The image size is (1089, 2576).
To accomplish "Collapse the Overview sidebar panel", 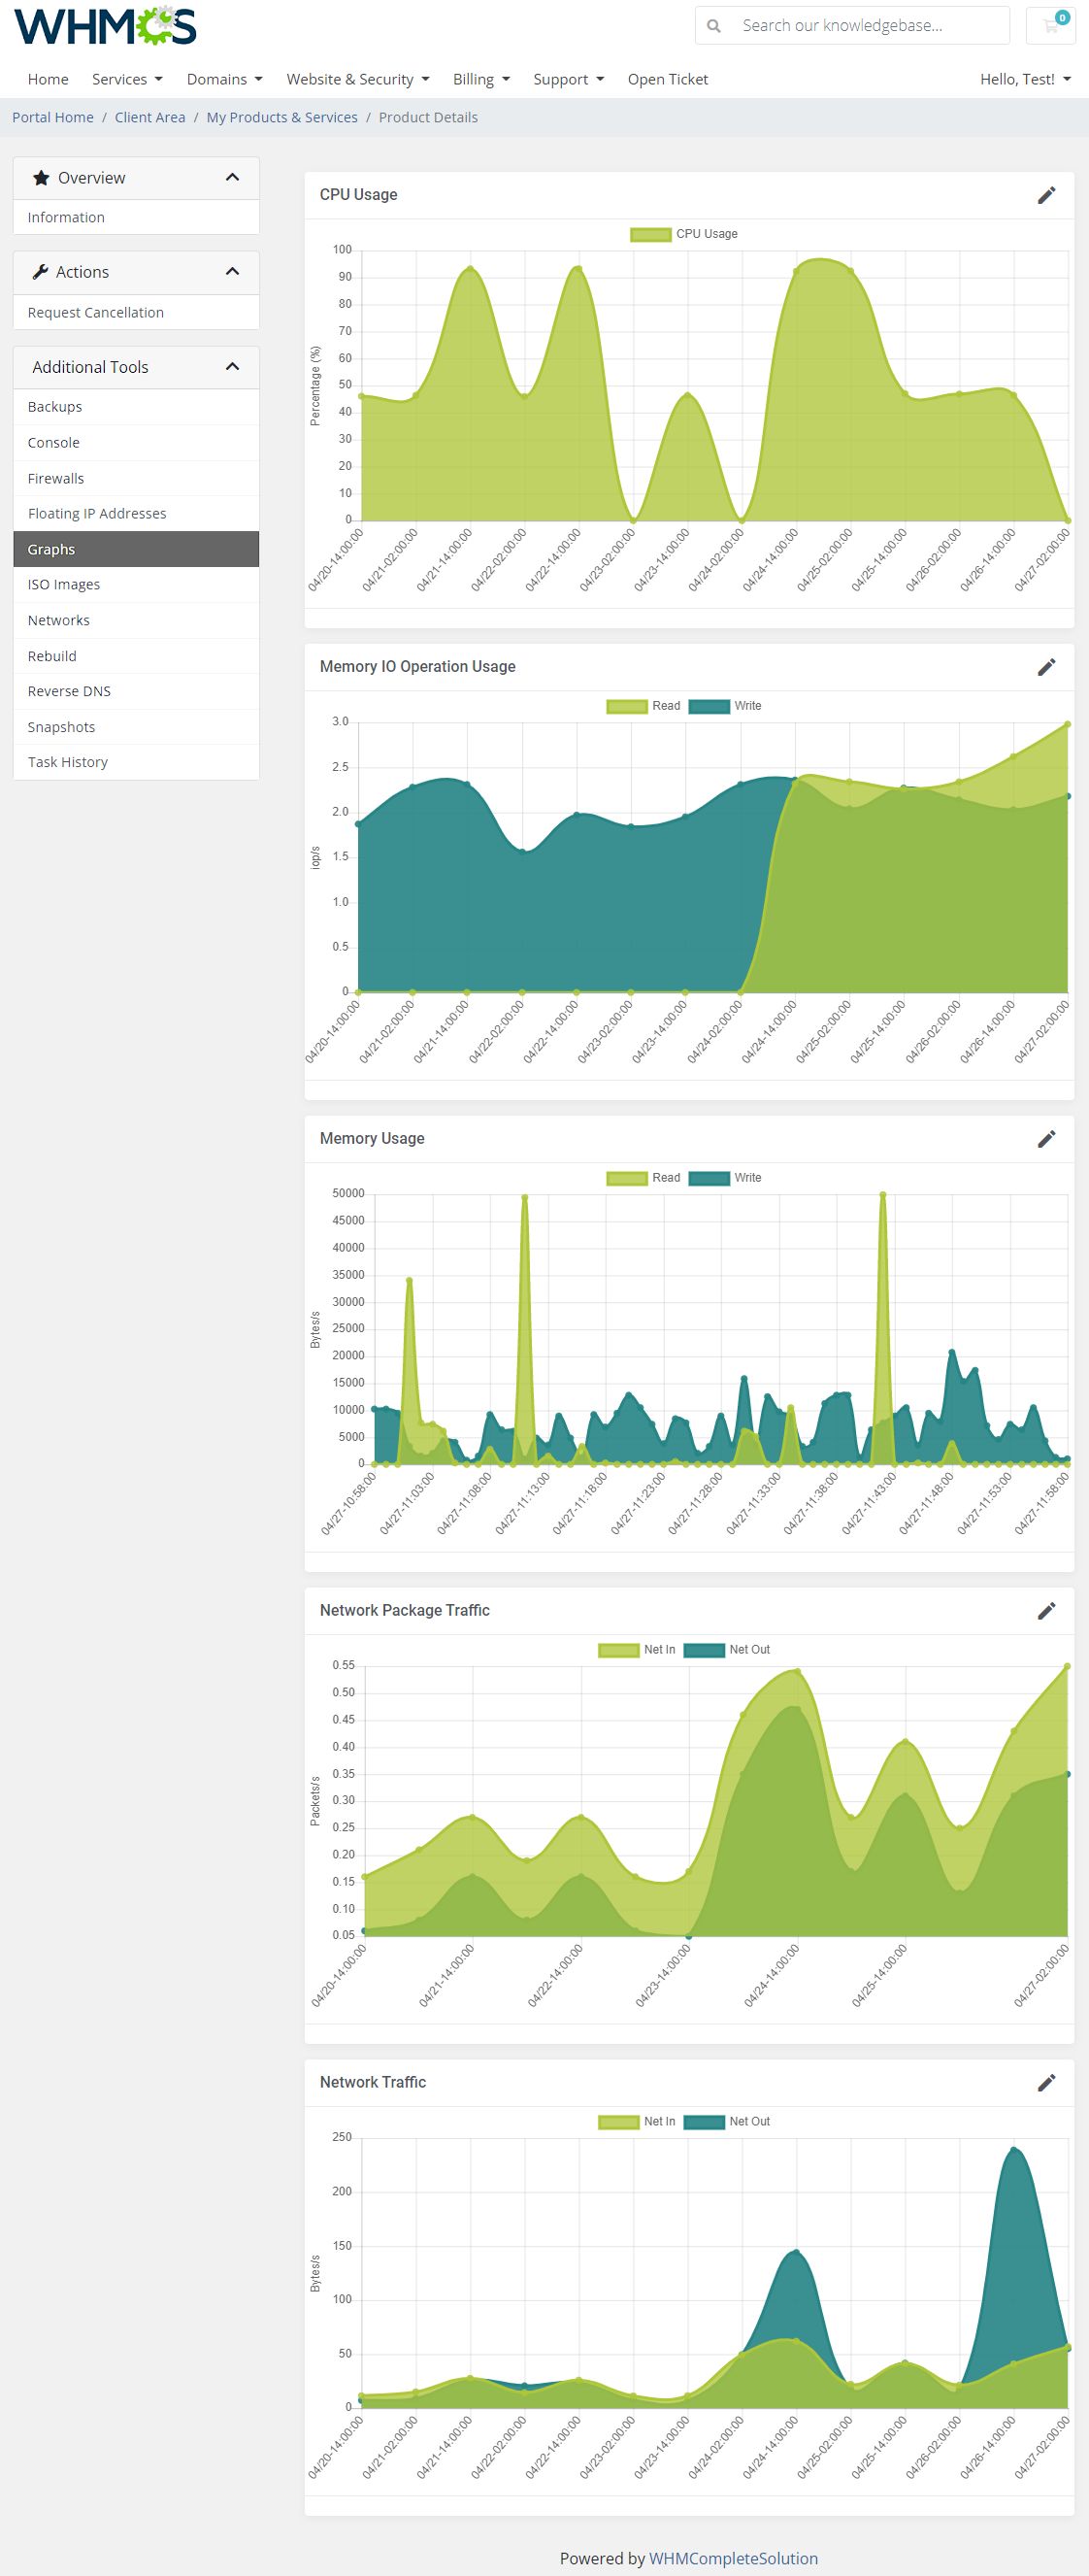I will coord(232,178).
